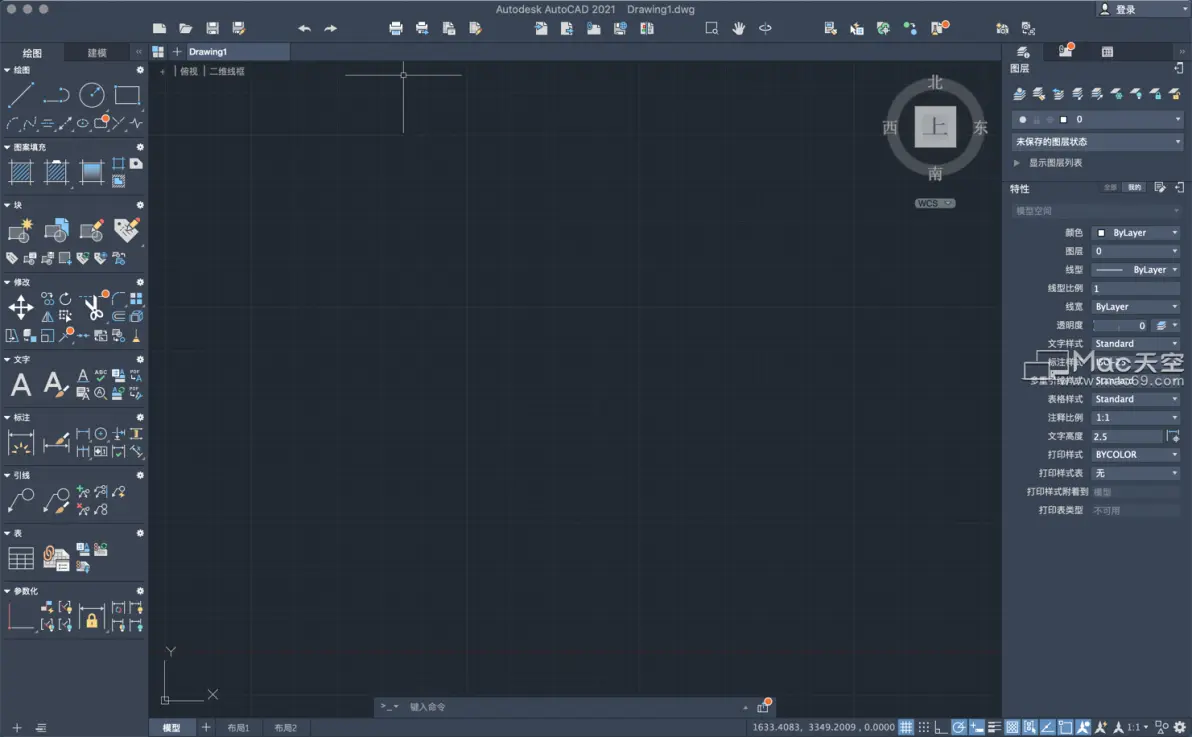Collapse the 绘图 section

pyautogui.click(x=7, y=70)
